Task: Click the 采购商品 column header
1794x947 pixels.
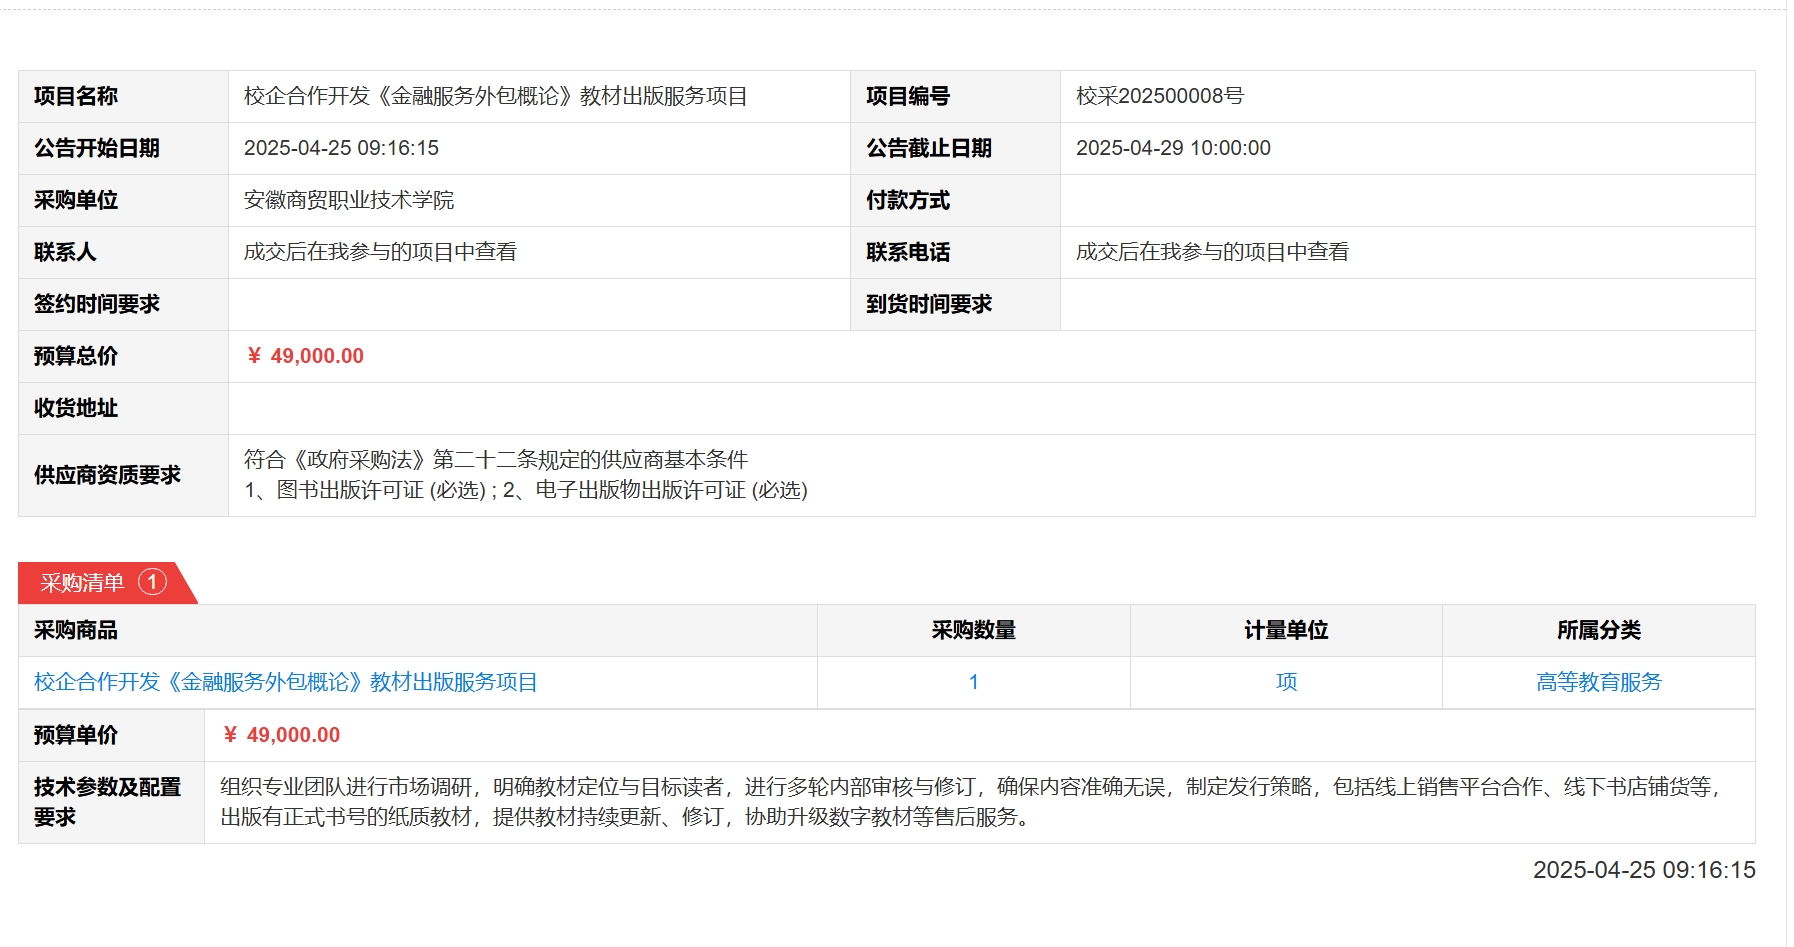Action: pyautogui.click(x=76, y=630)
